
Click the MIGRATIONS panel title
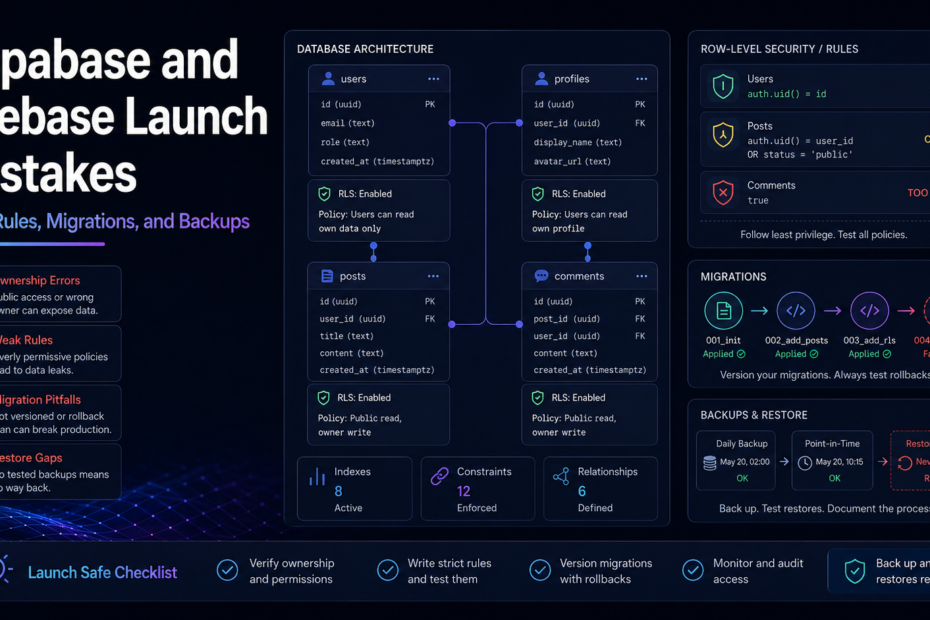[x=733, y=277]
